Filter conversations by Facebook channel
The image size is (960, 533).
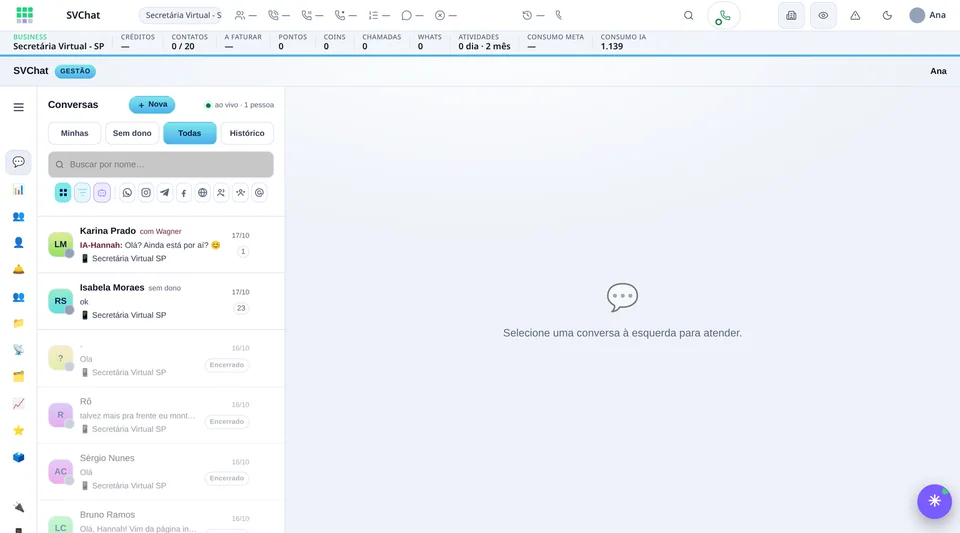point(184,193)
